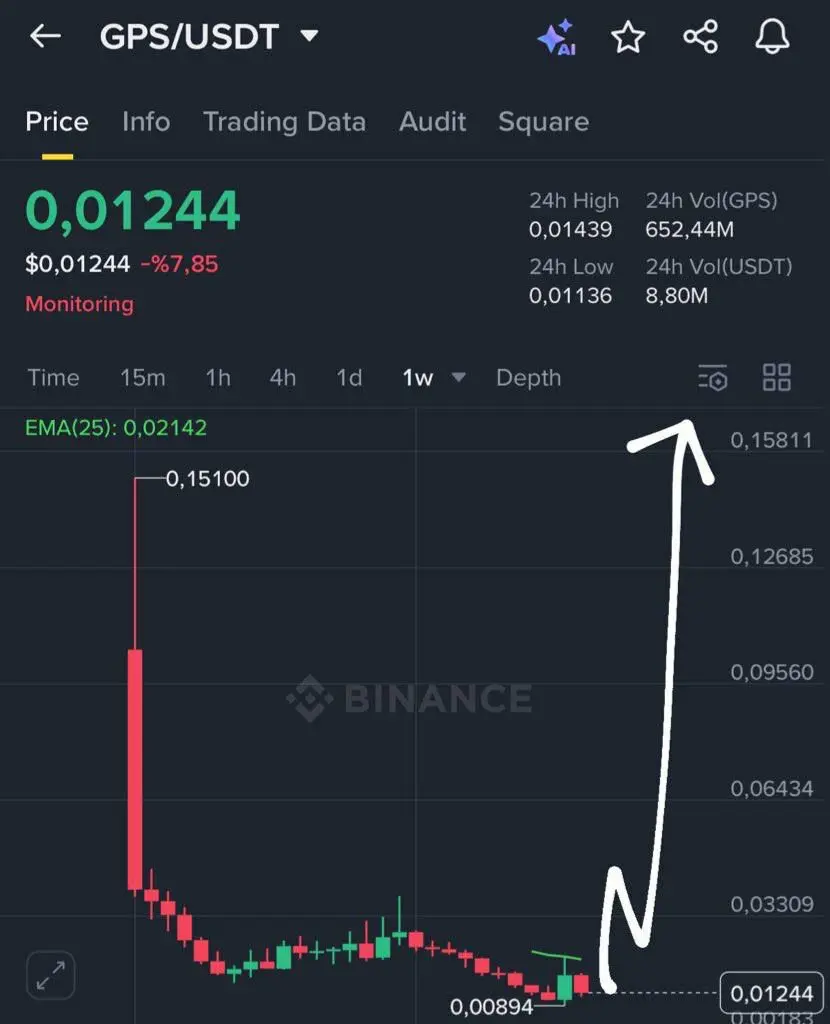This screenshot has height=1024, width=830.
Task: Go back using the arrow icon
Action: 45,36
